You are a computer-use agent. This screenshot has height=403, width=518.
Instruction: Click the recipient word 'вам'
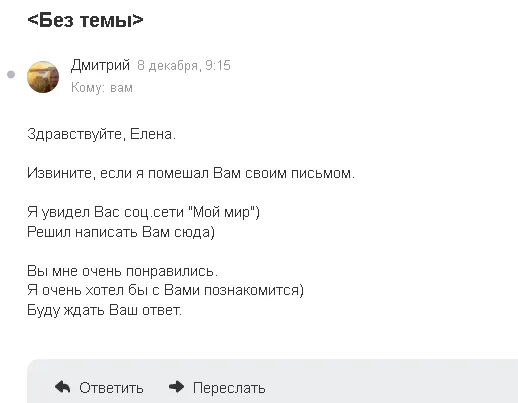121,88
